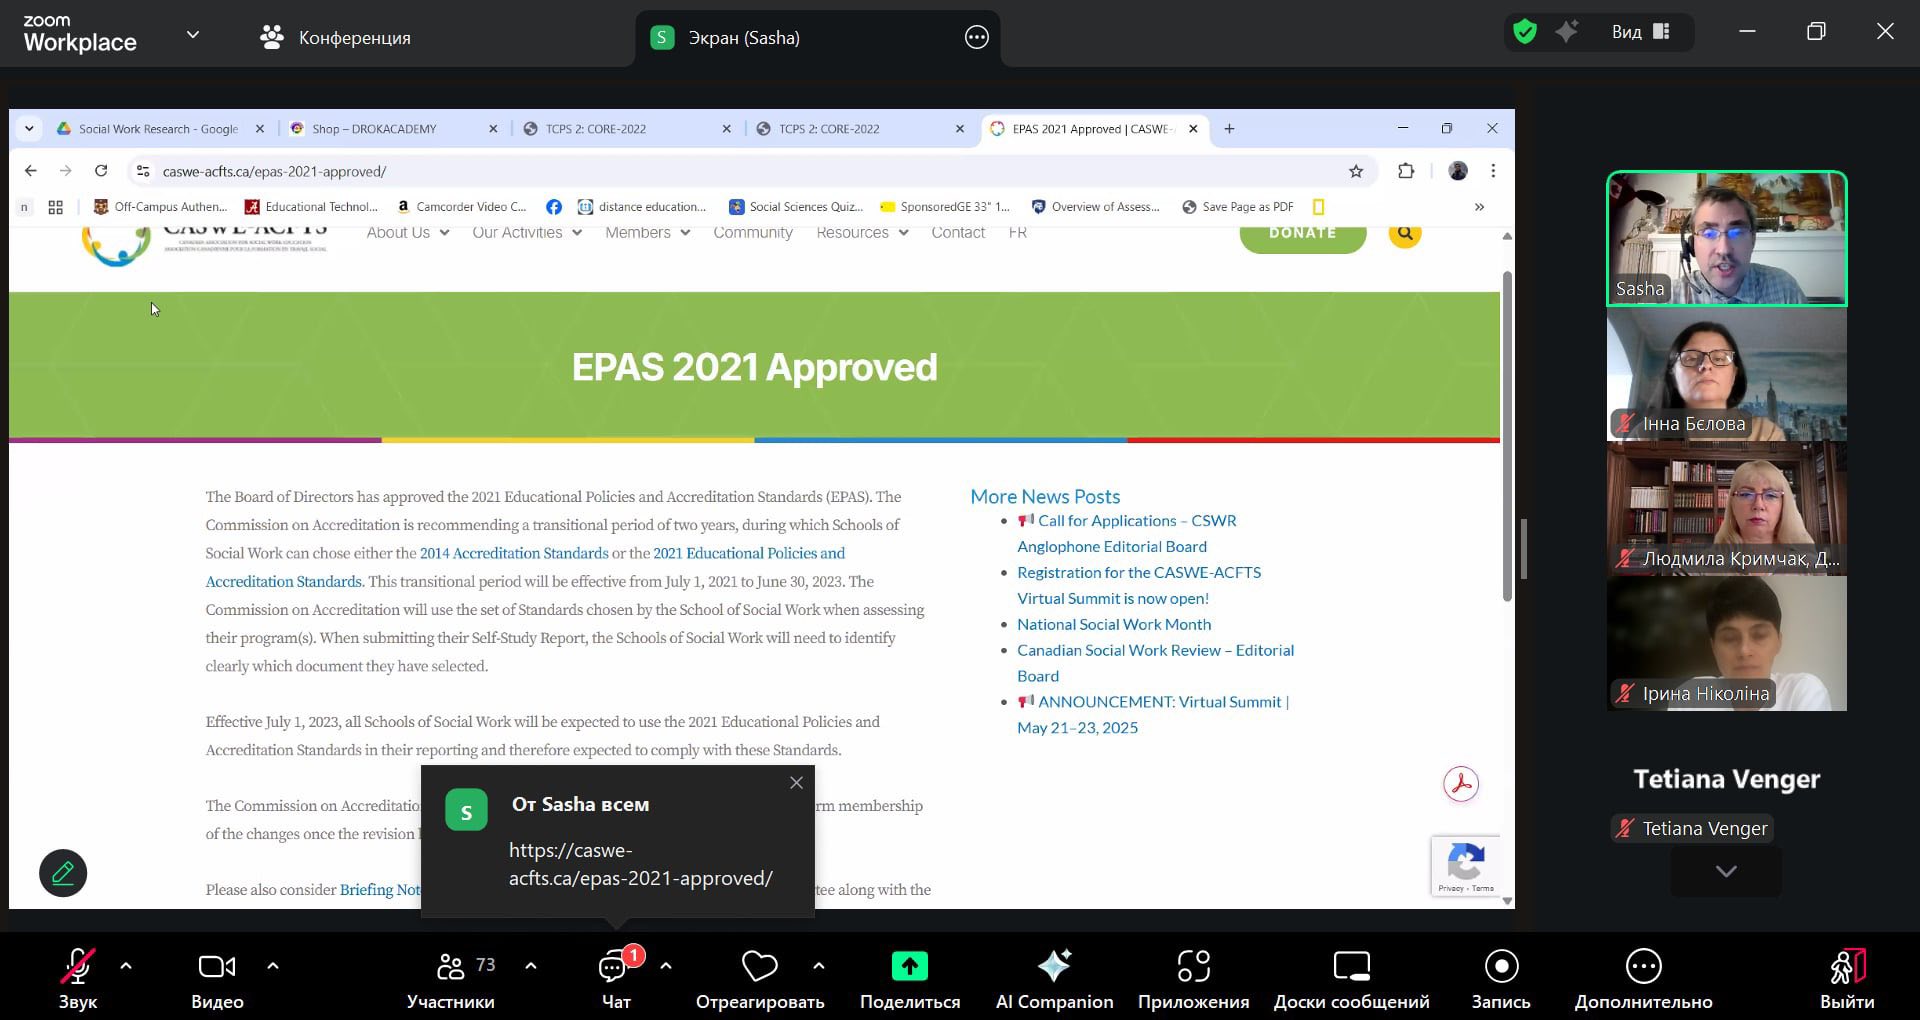This screenshot has height=1020, width=1920.
Task: Open the Participants panel showing 73
Action: pyautogui.click(x=452, y=967)
